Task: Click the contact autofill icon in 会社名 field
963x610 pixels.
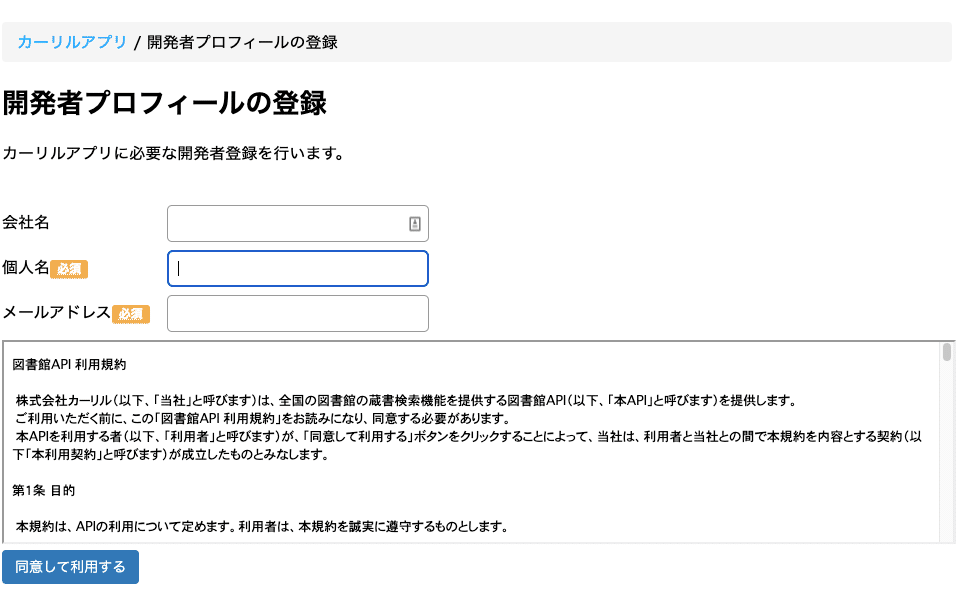Action: click(415, 224)
